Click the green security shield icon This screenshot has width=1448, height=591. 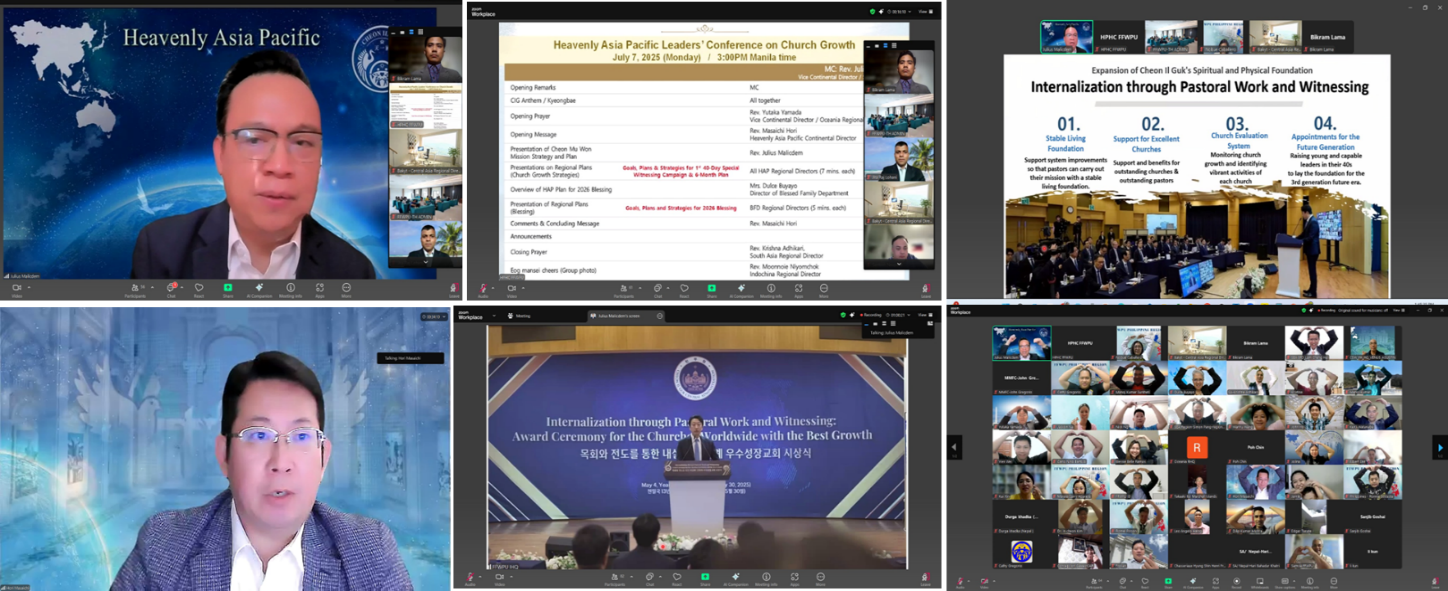844,316
